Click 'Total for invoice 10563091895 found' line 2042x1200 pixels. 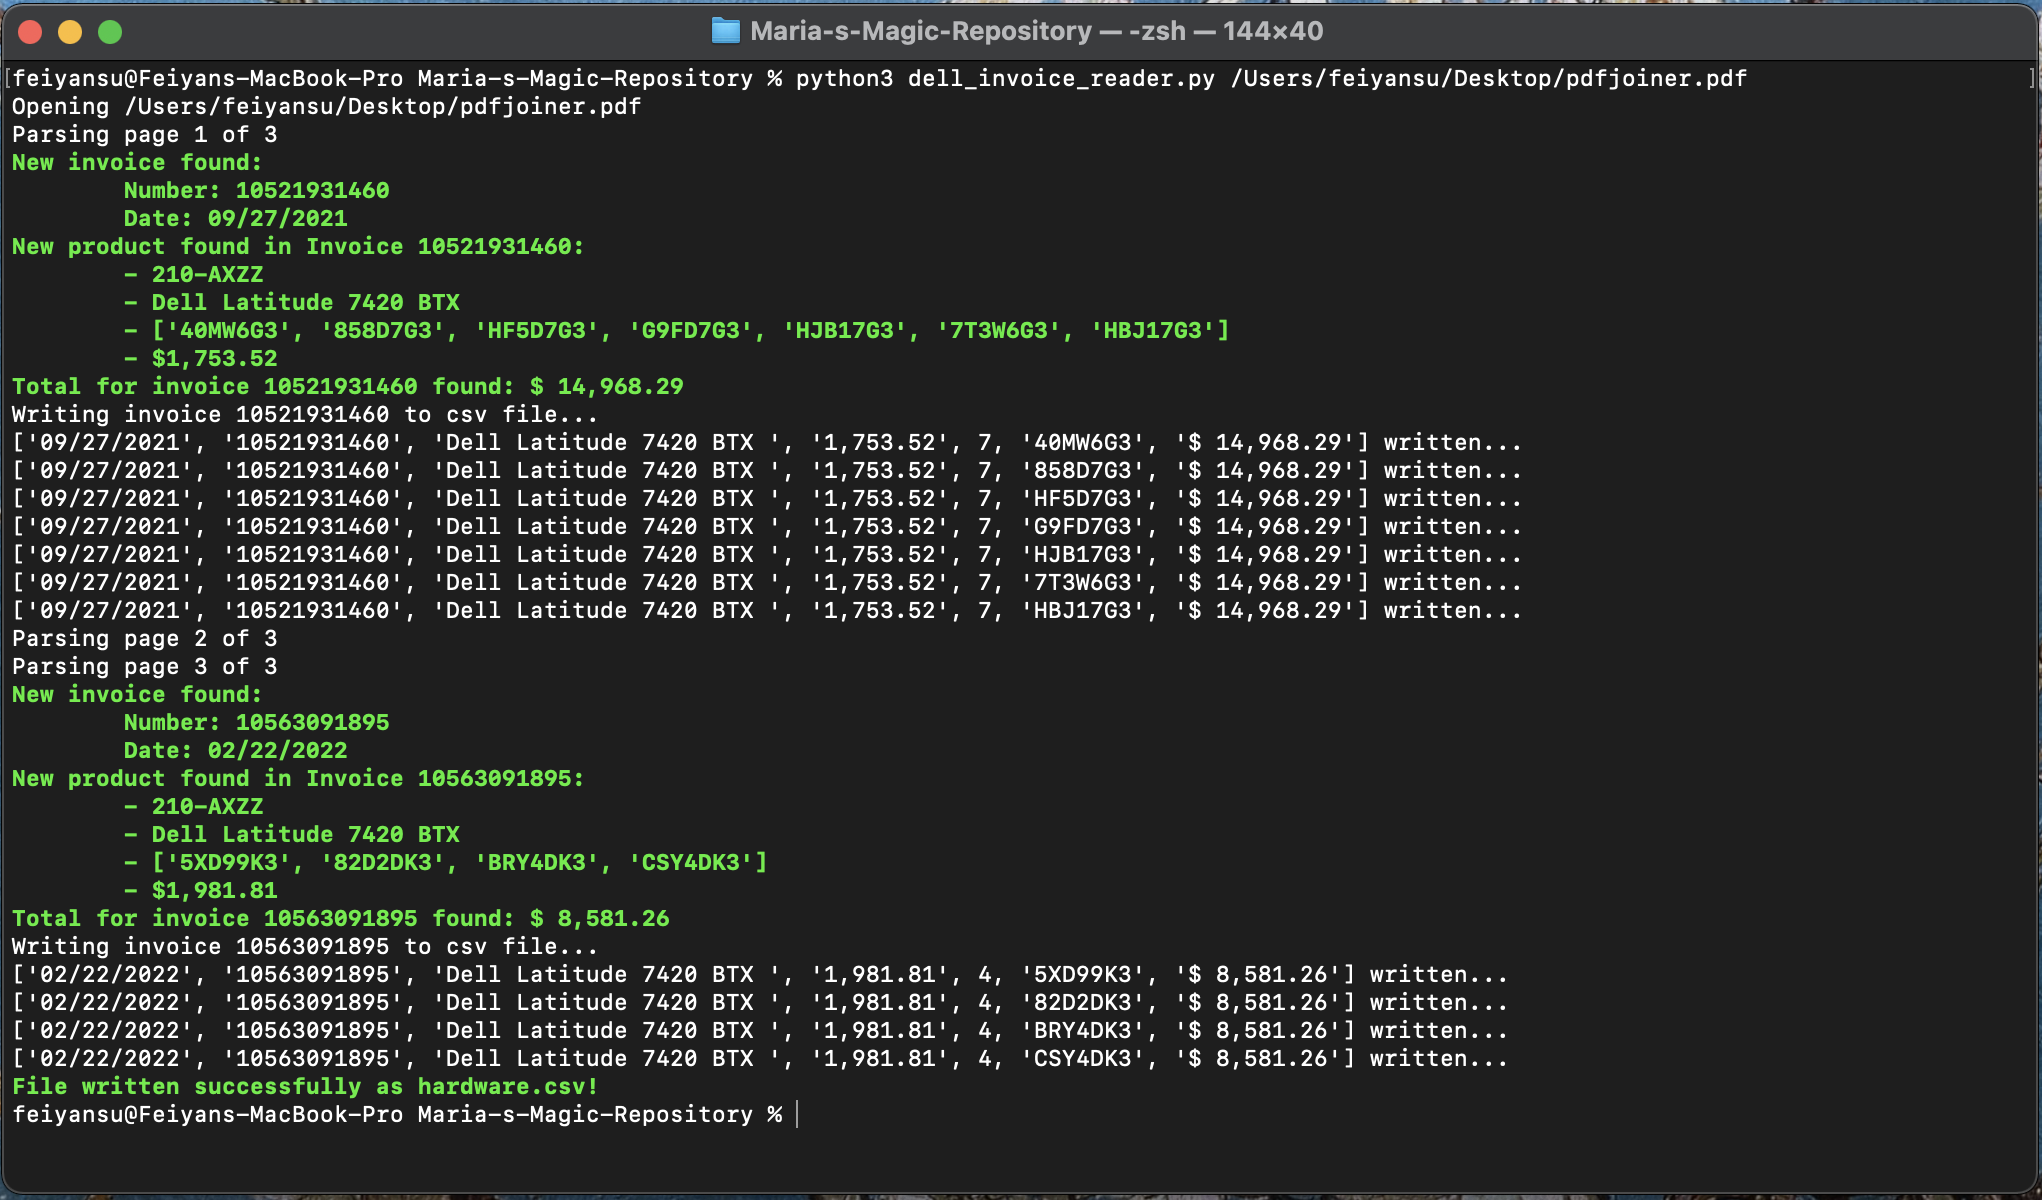[x=341, y=919]
